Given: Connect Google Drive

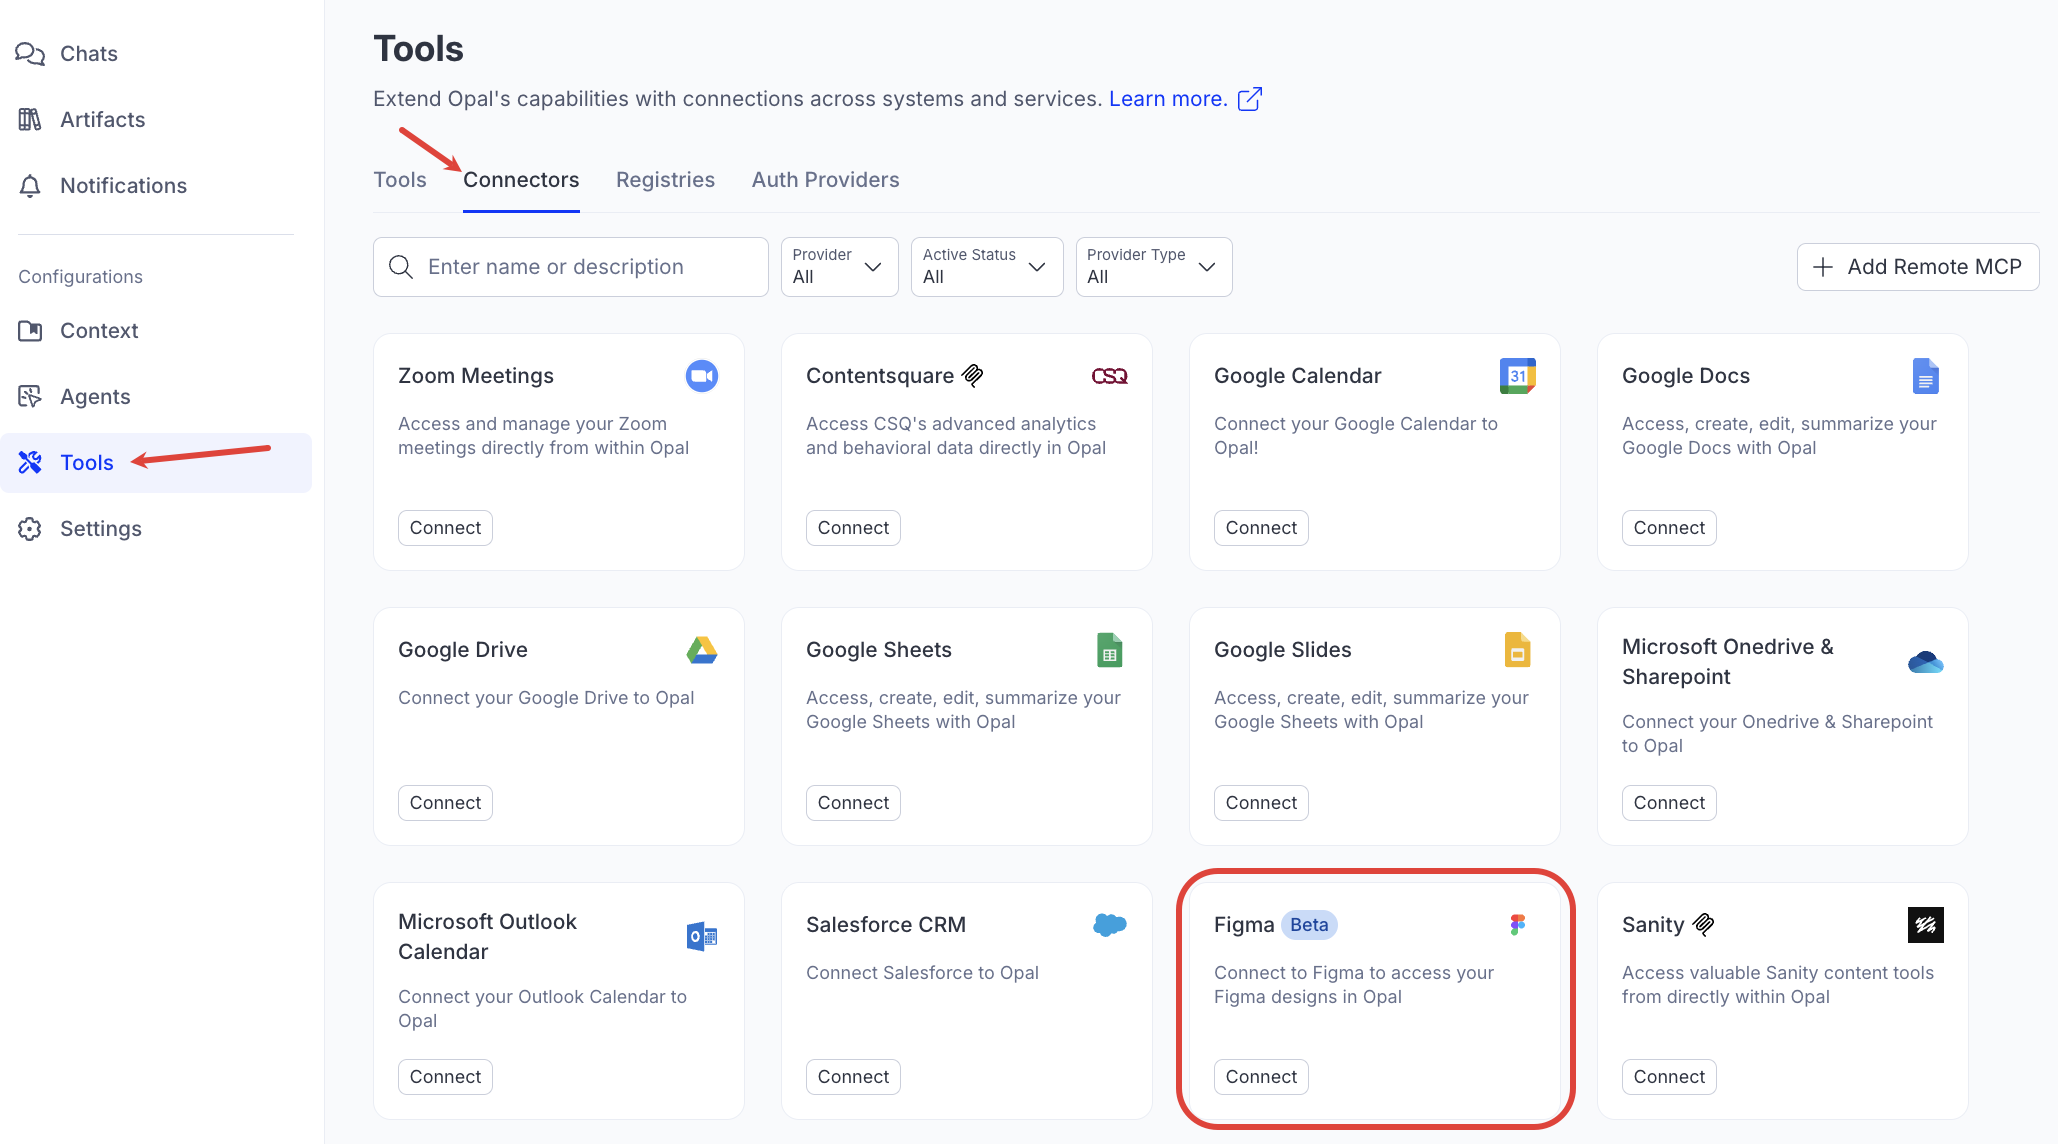Looking at the screenshot, I should click(445, 803).
